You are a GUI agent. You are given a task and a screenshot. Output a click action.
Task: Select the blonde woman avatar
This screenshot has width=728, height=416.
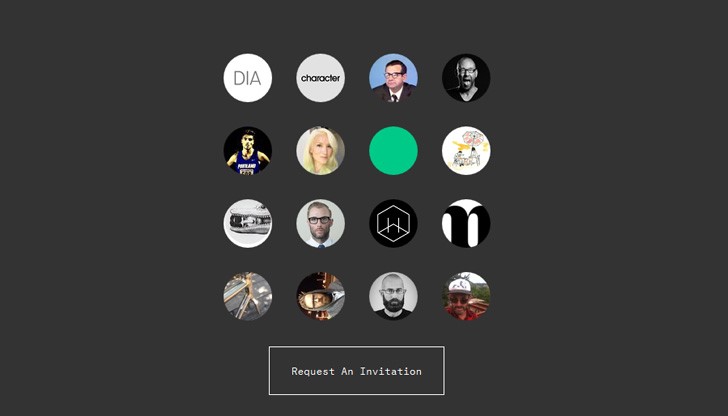(320, 151)
